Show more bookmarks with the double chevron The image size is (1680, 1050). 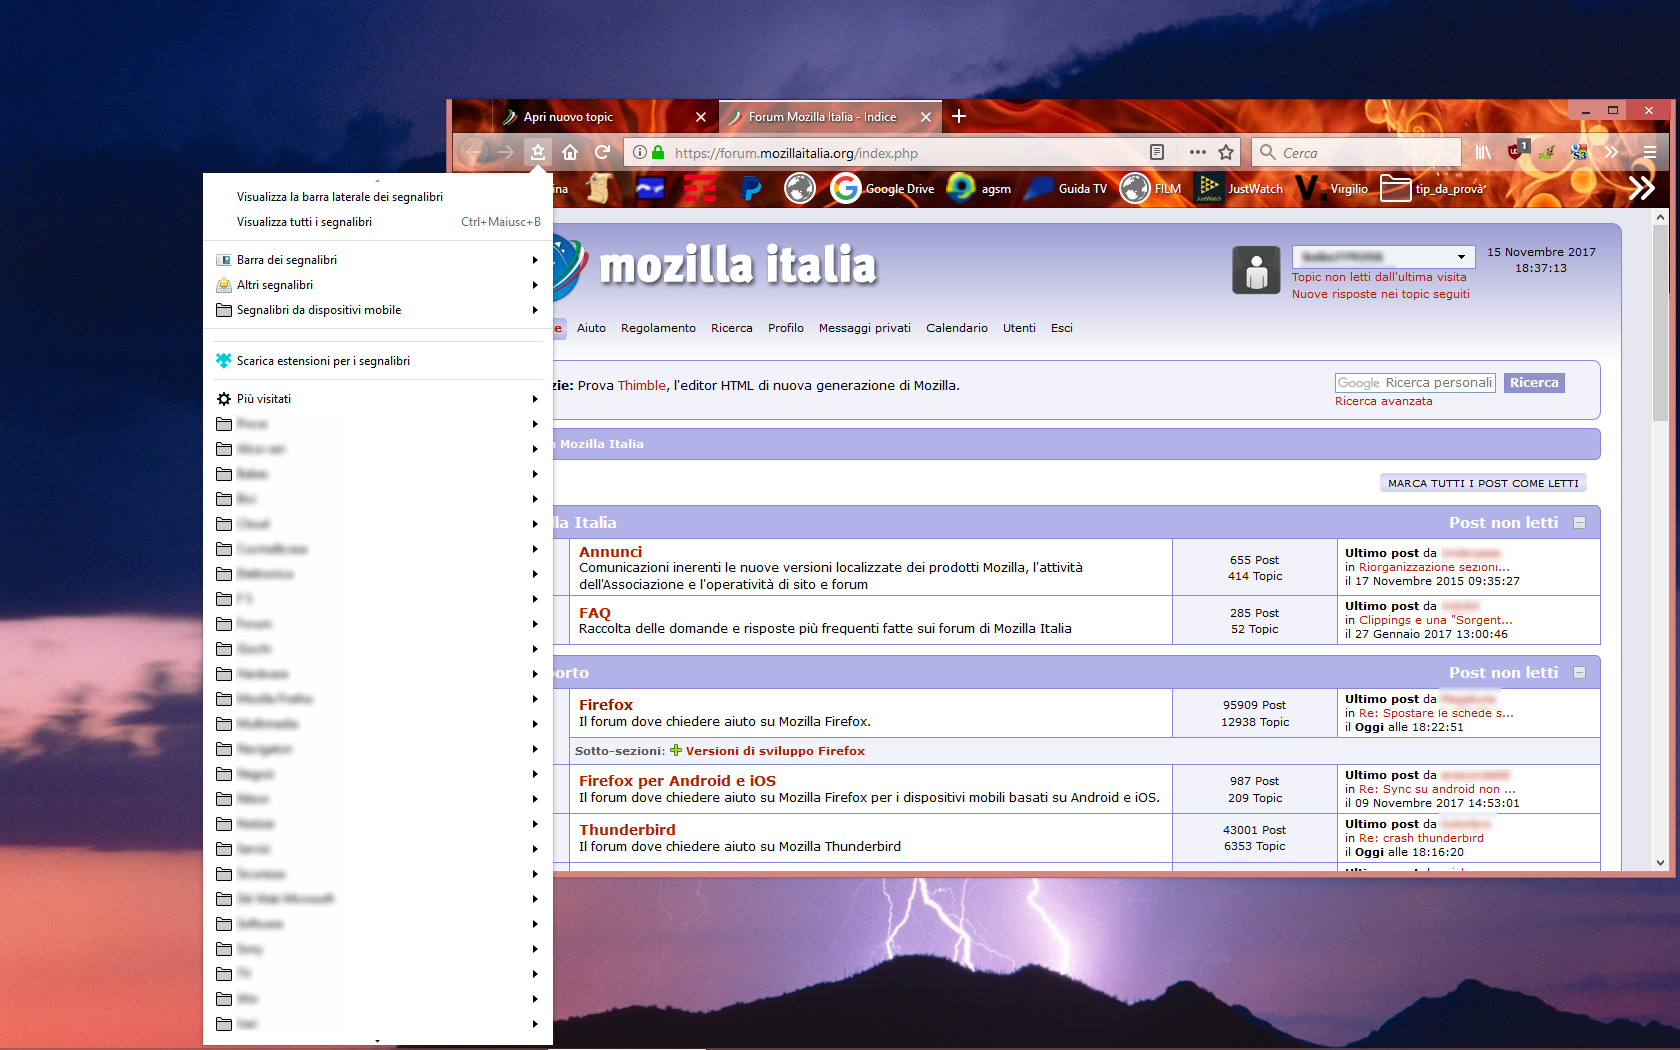click(1641, 188)
